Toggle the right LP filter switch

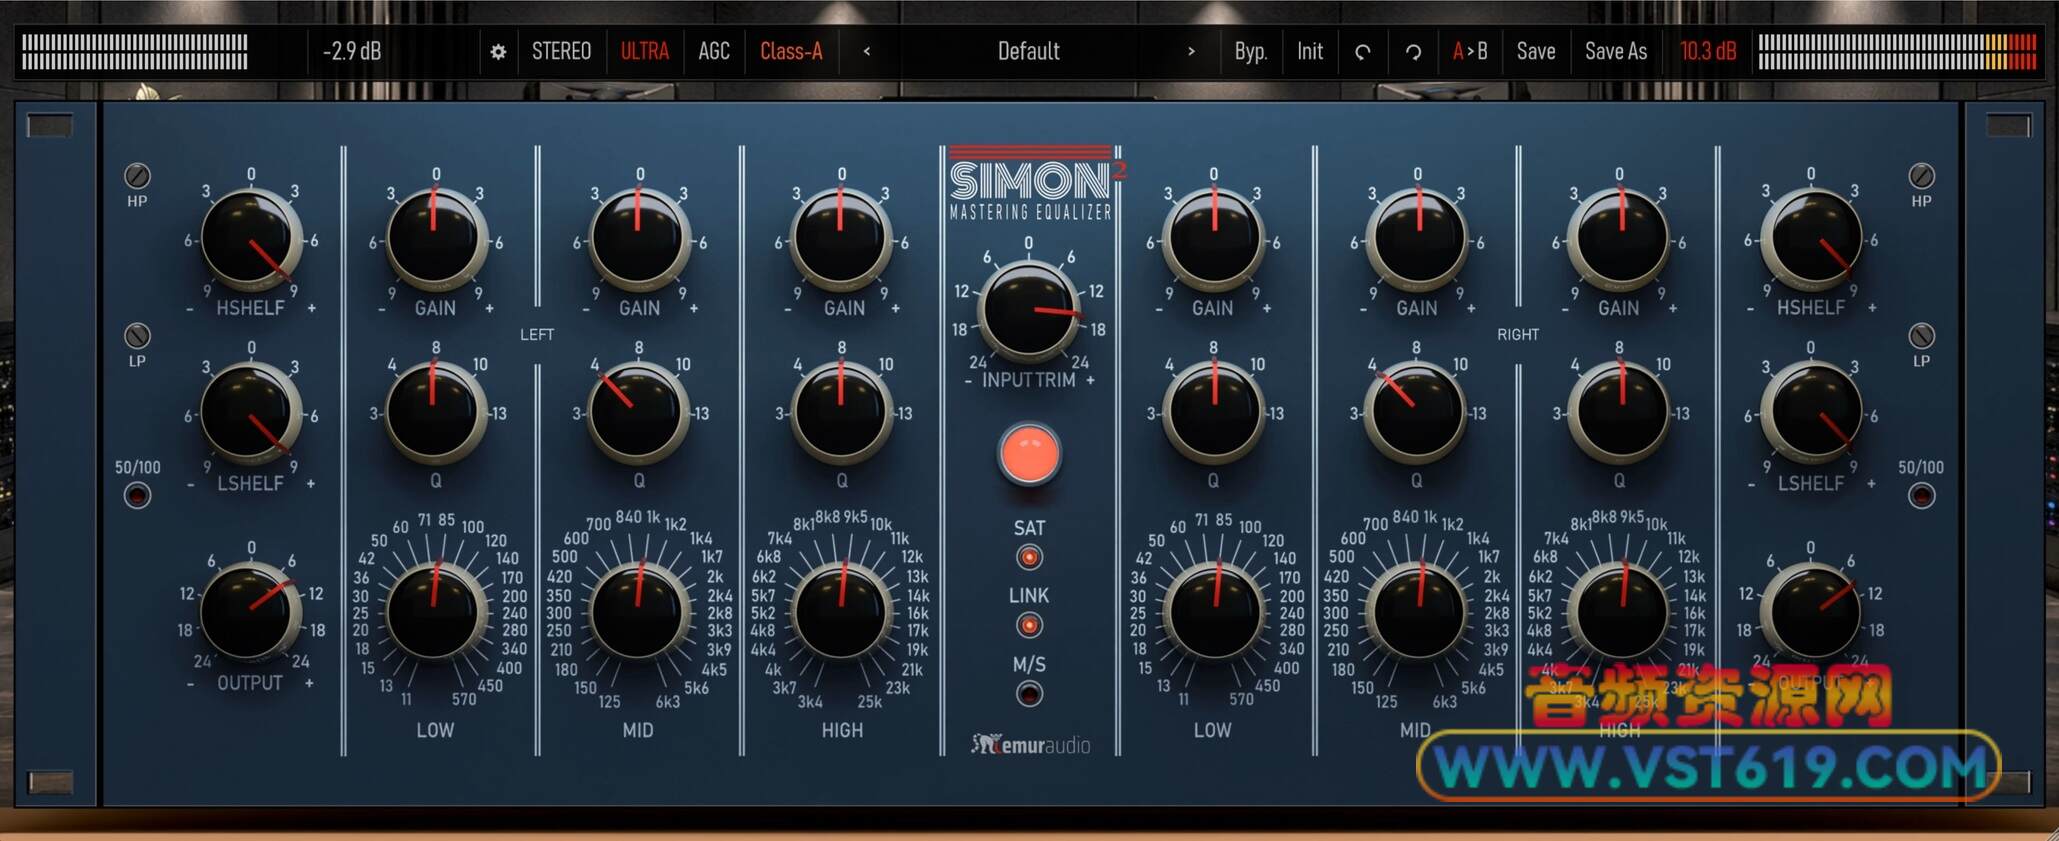(x=1921, y=335)
